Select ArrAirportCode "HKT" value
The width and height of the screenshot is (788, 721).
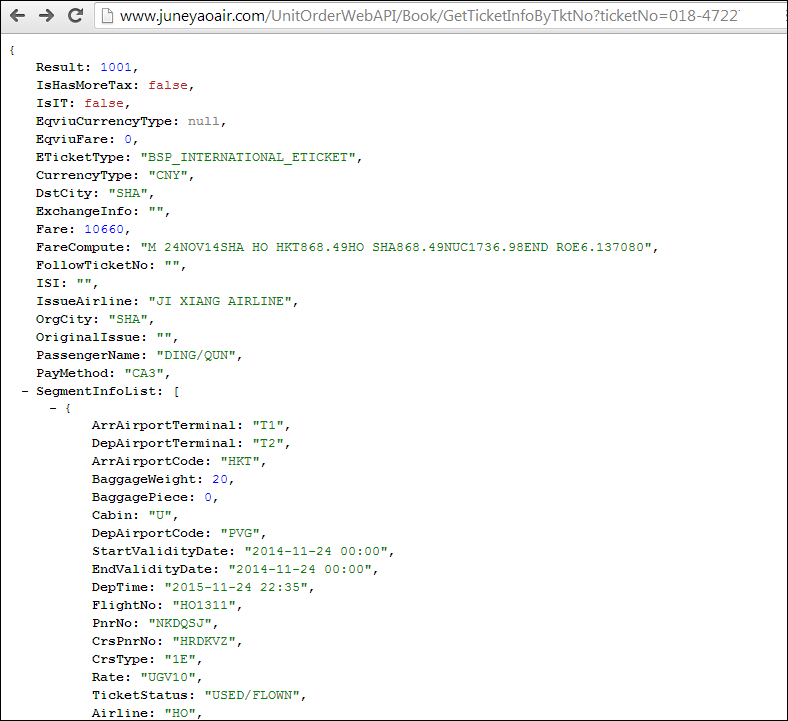tap(240, 461)
